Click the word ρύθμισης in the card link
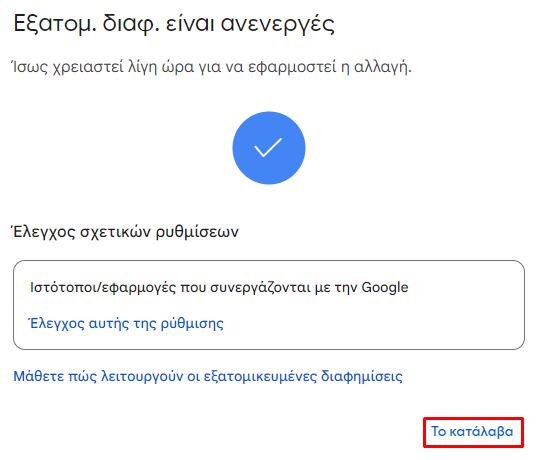The image size is (540, 460). coord(192,324)
